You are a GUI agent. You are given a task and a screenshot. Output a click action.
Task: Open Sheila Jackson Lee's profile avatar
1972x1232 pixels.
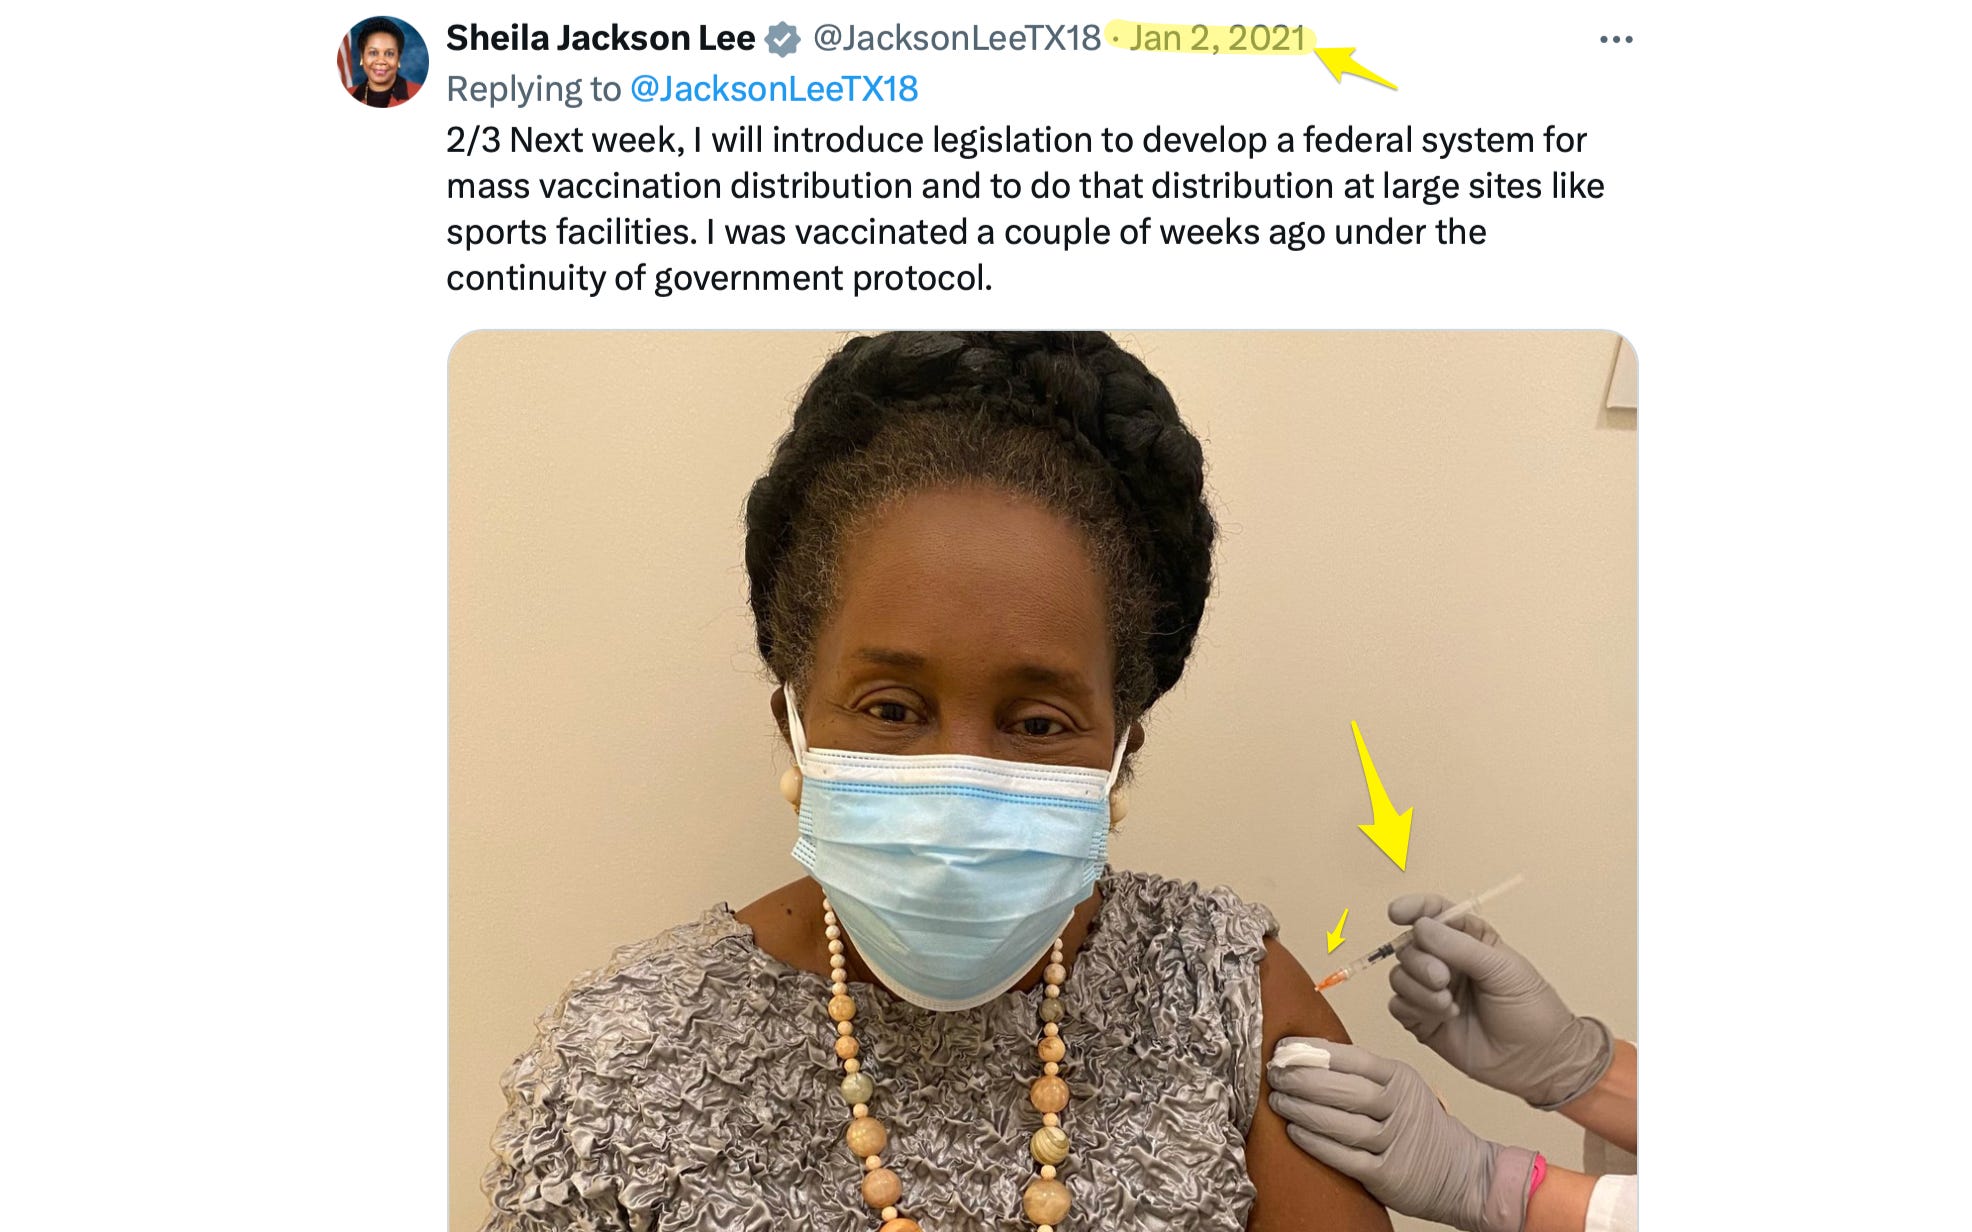pyautogui.click(x=383, y=62)
